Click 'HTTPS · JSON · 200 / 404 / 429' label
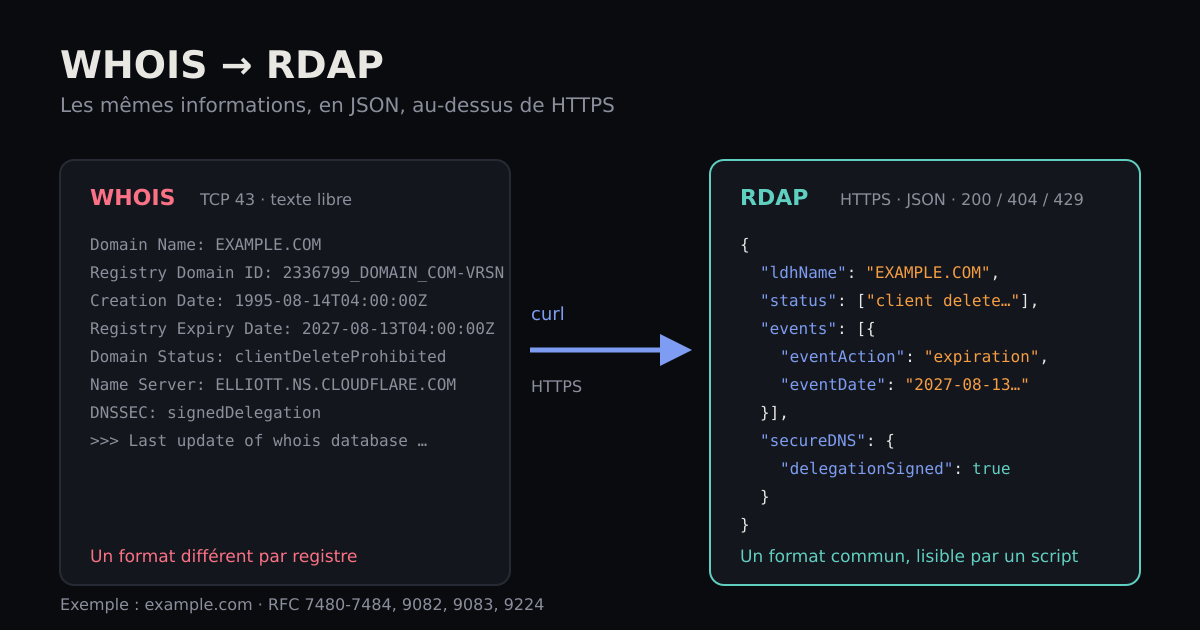 tap(961, 200)
